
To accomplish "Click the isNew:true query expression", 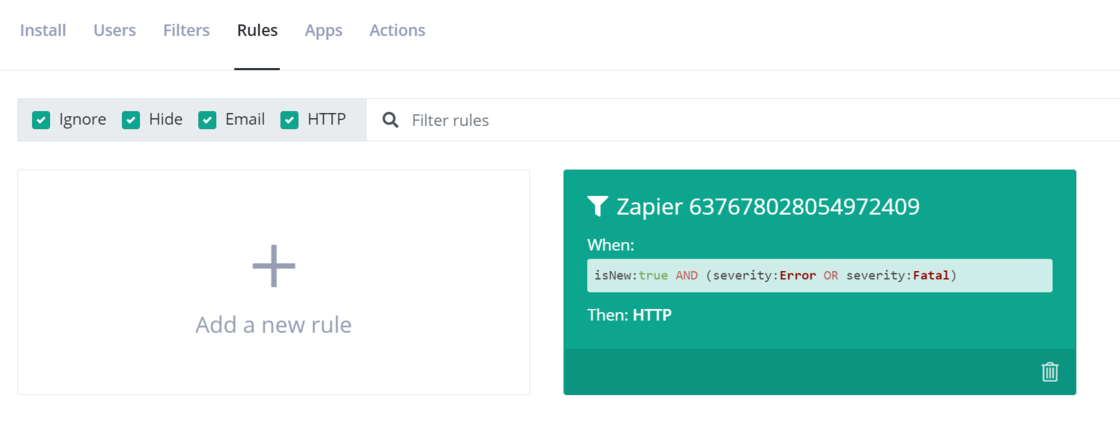I will click(x=819, y=275).
